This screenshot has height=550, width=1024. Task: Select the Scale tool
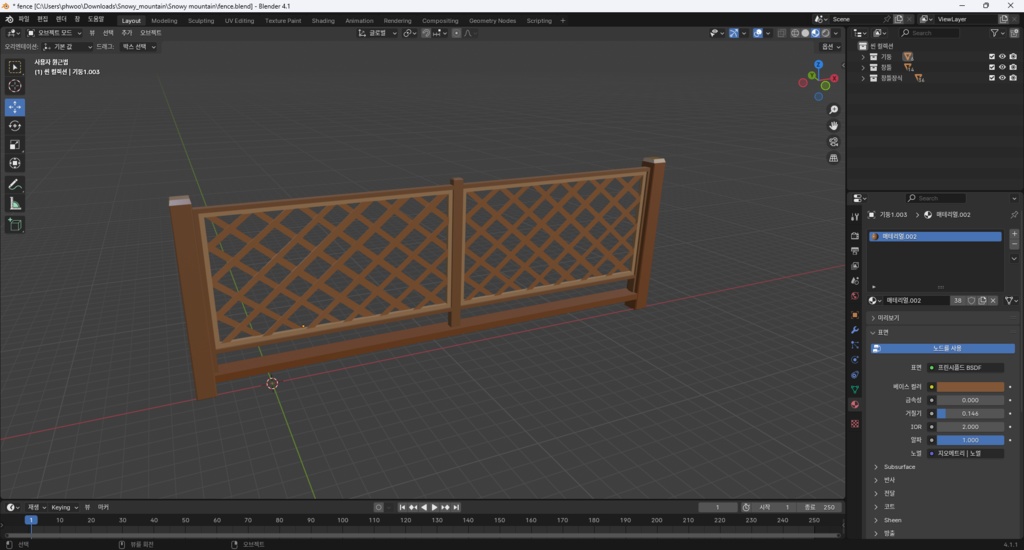click(14, 144)
